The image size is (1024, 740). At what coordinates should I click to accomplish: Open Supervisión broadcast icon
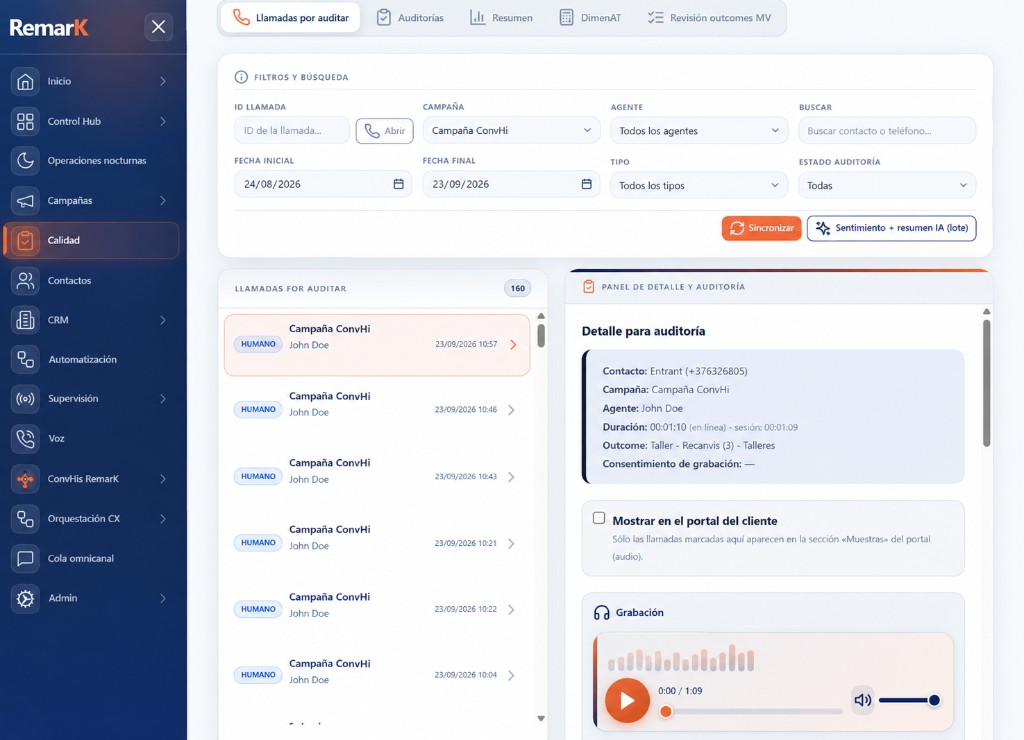tap(25, 398)
